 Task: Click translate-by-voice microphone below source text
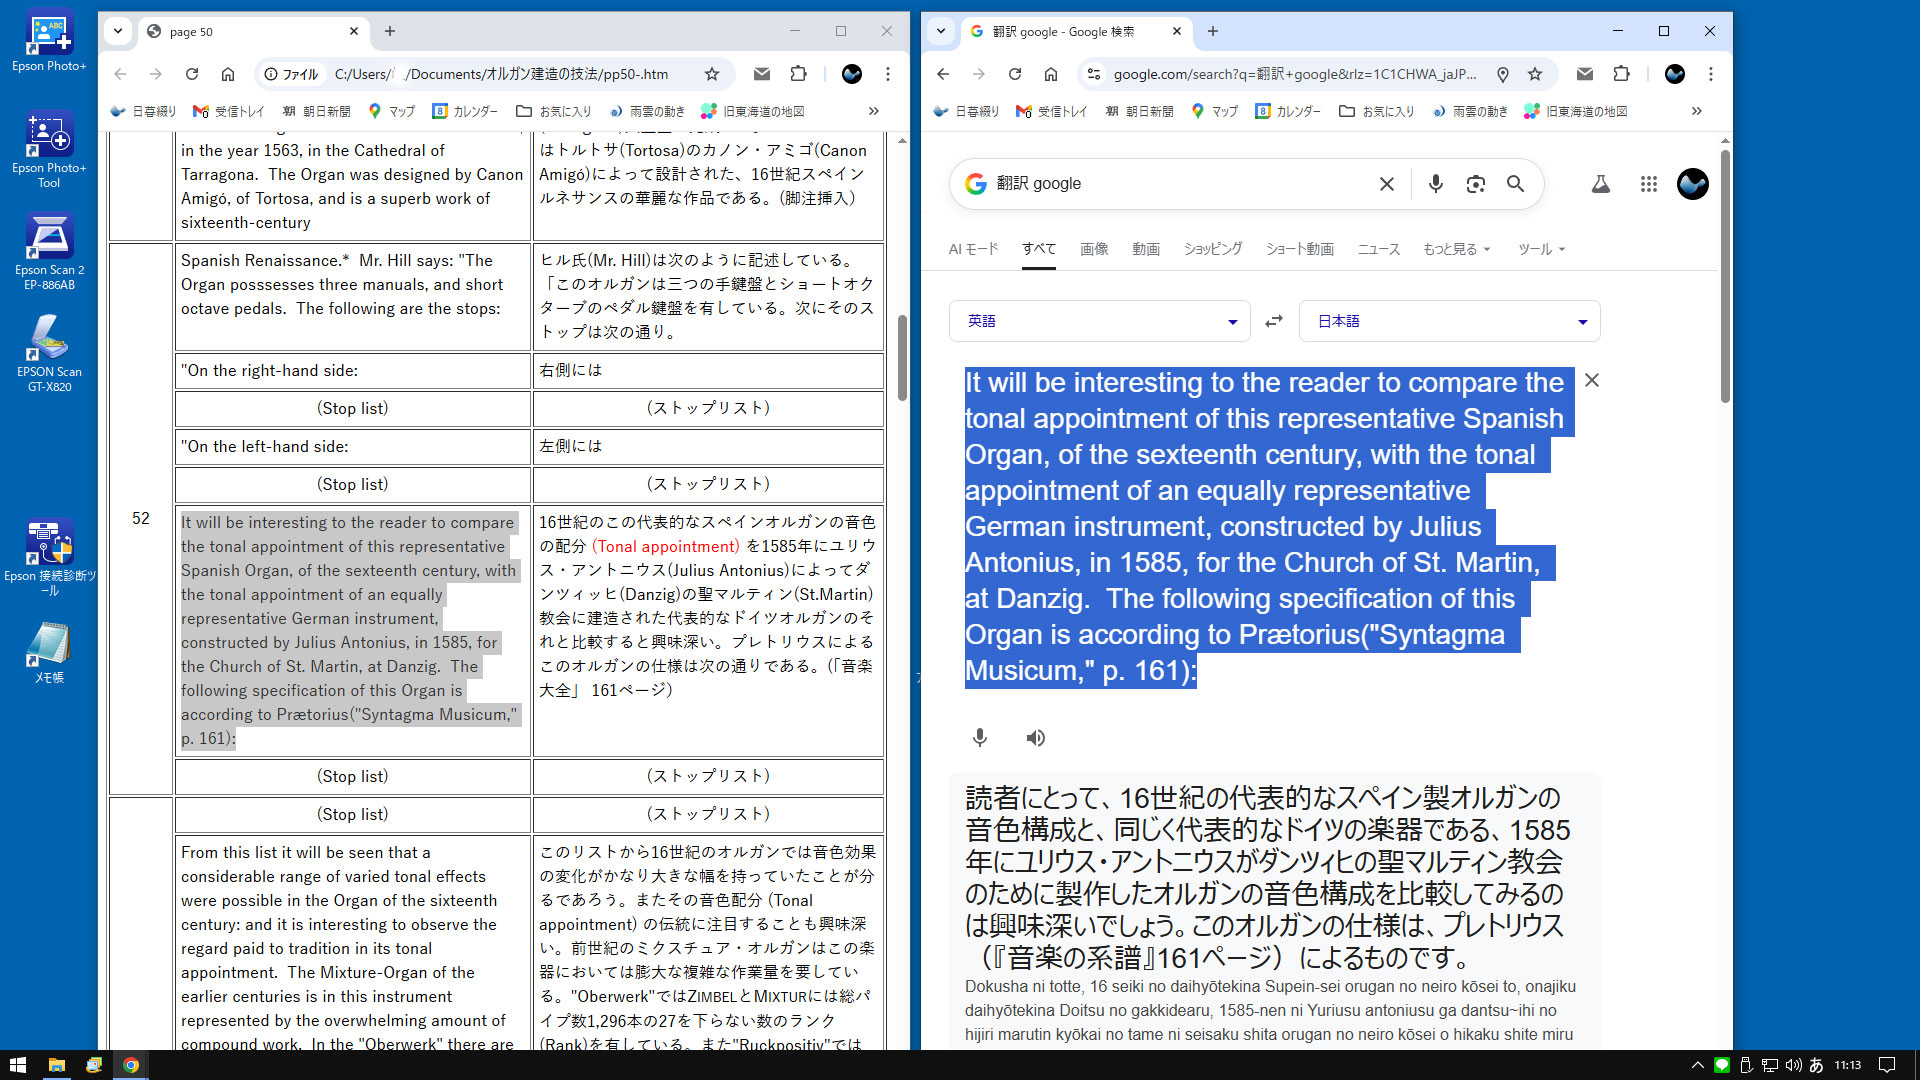[980, 738]
